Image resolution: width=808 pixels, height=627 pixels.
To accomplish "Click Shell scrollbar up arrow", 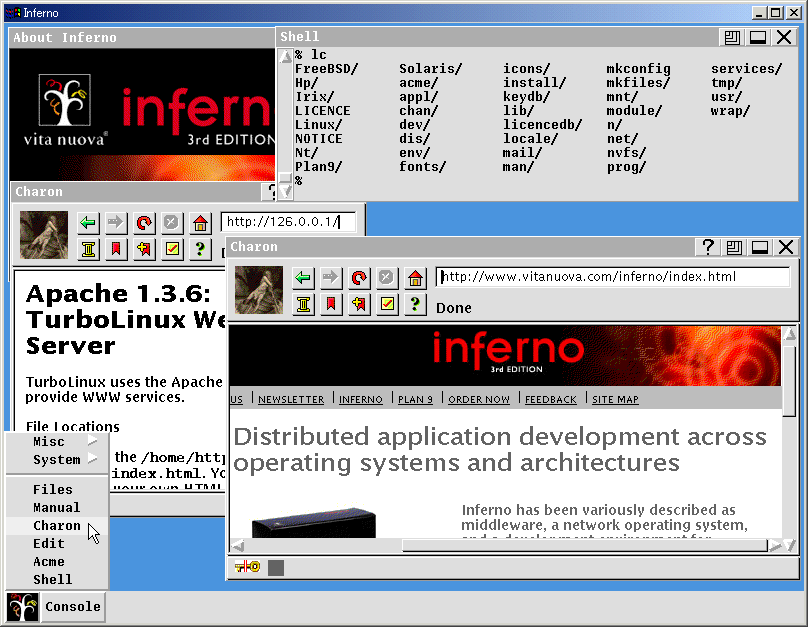I will [x=285, y=56].
